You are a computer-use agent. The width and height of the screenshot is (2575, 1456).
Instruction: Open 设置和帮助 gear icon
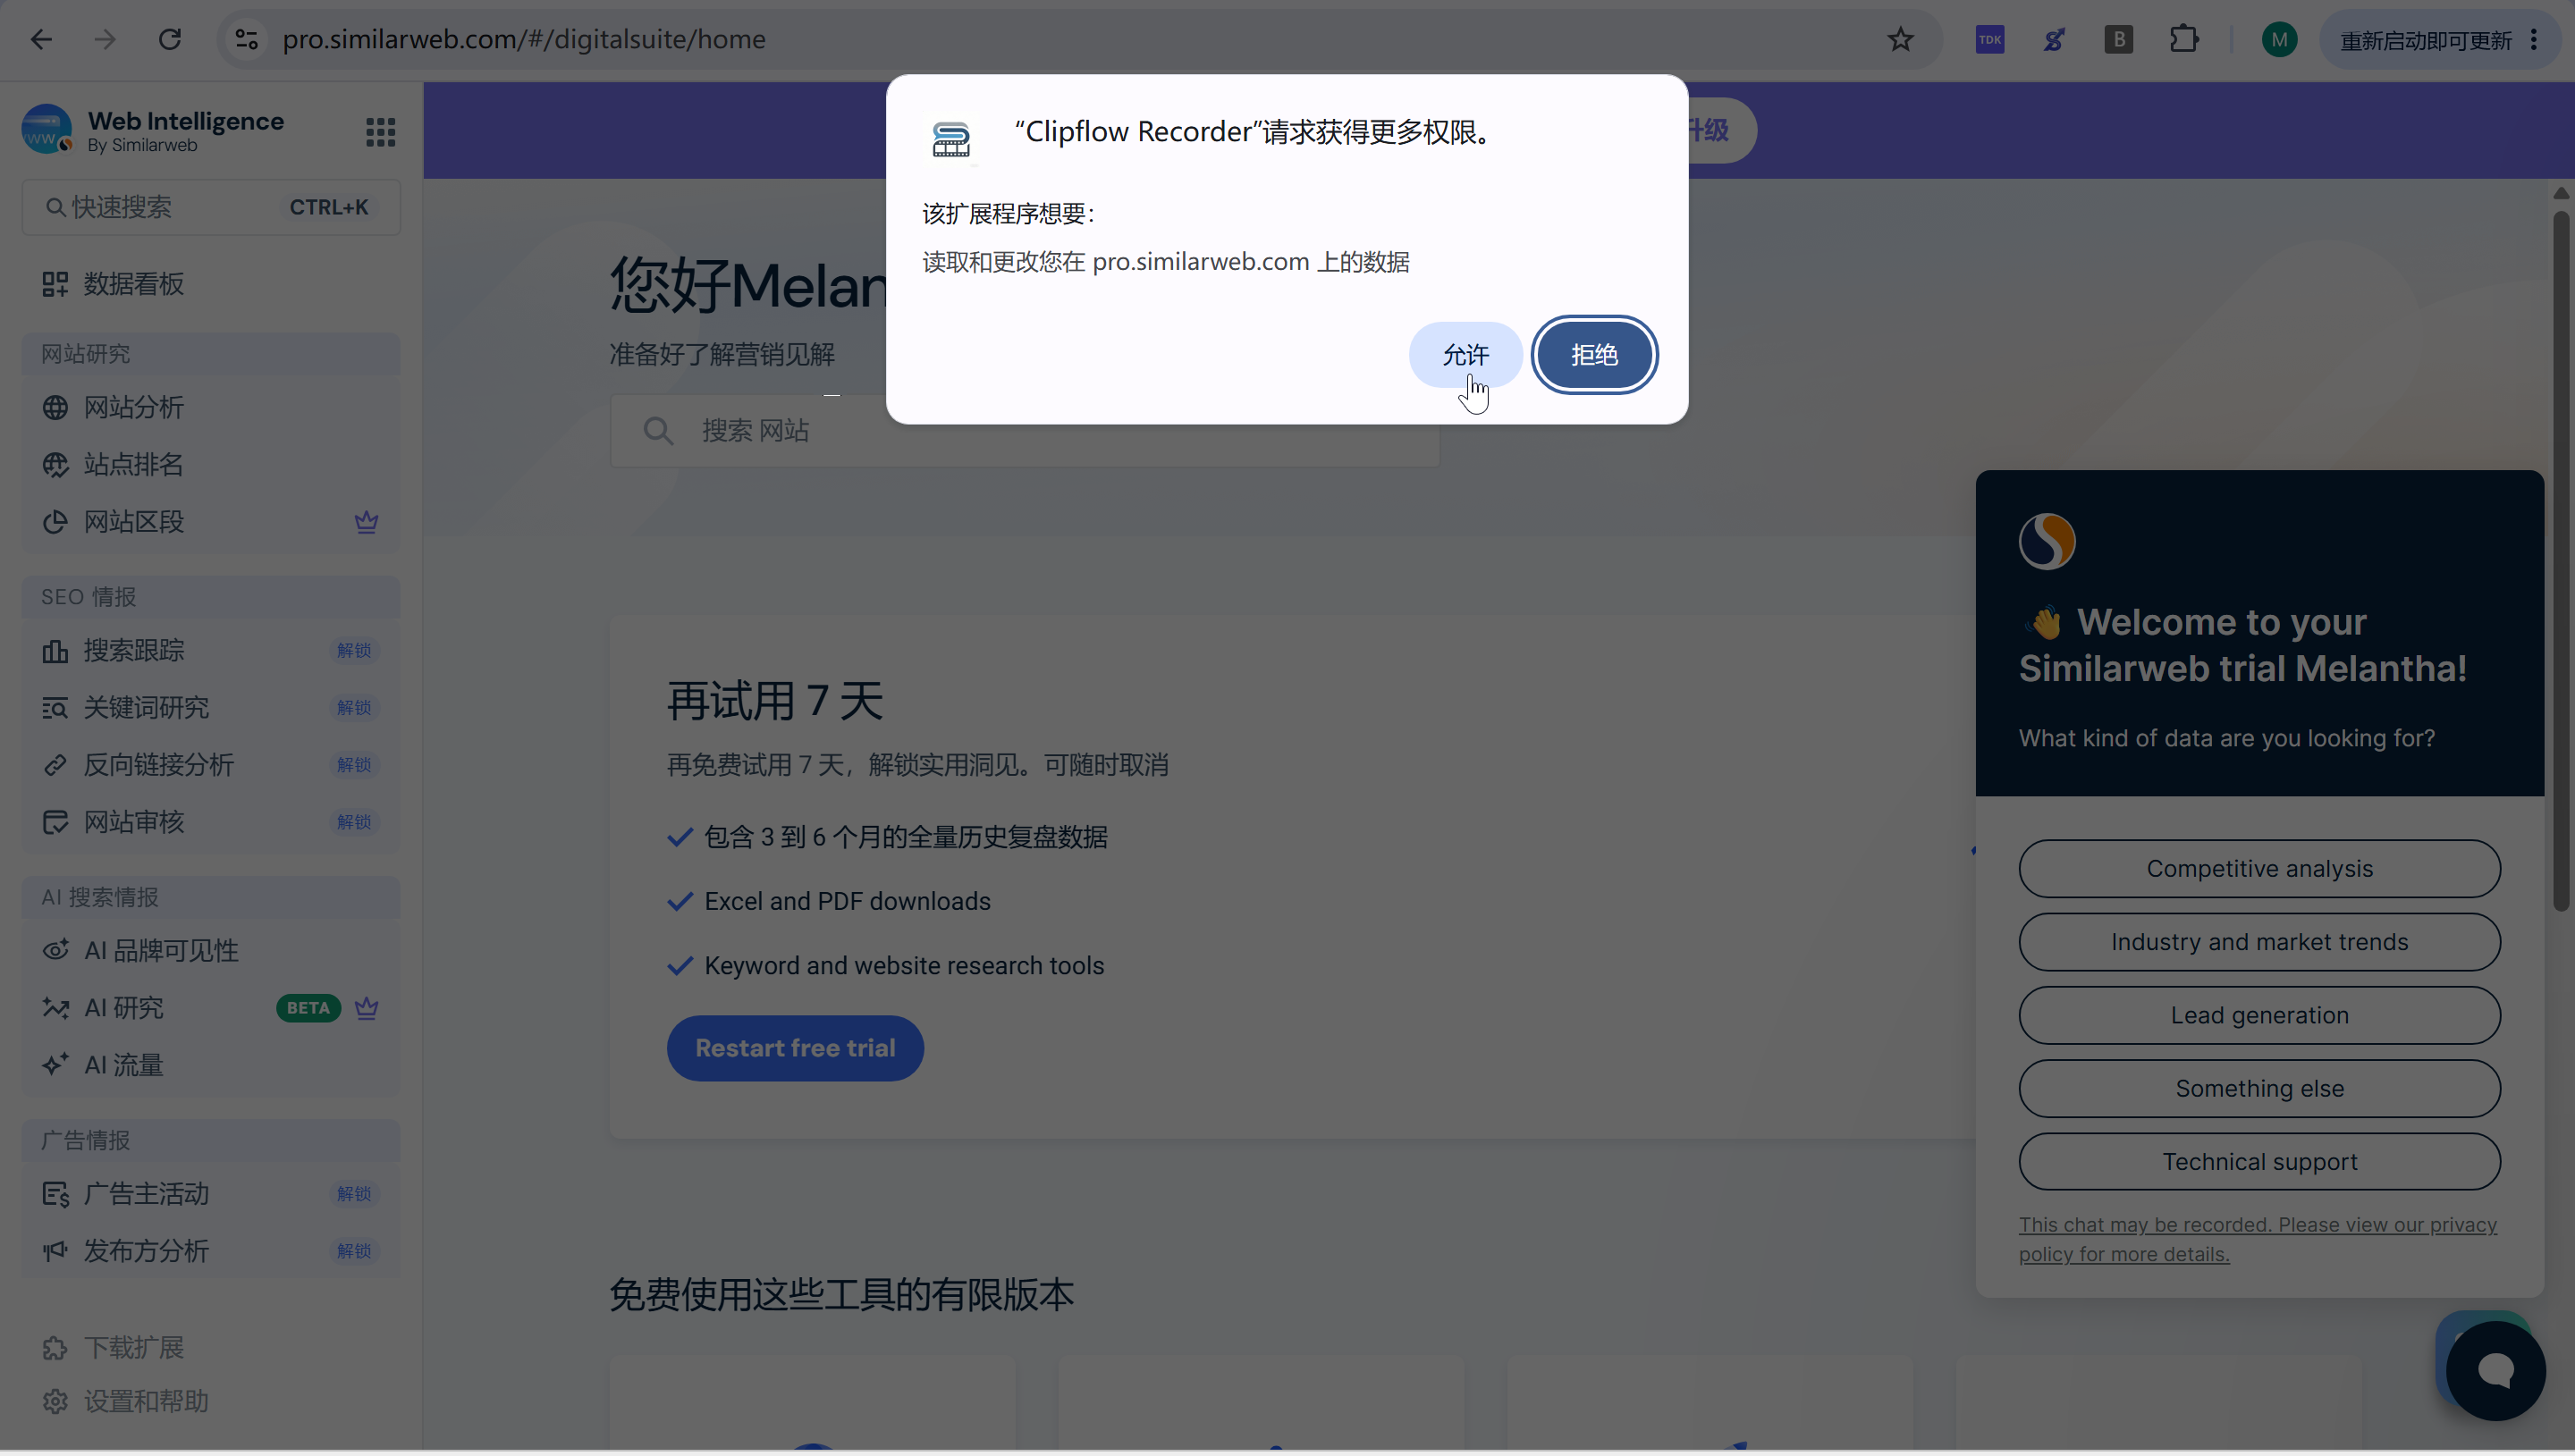pyautogui.click(x=55, y=1402)
